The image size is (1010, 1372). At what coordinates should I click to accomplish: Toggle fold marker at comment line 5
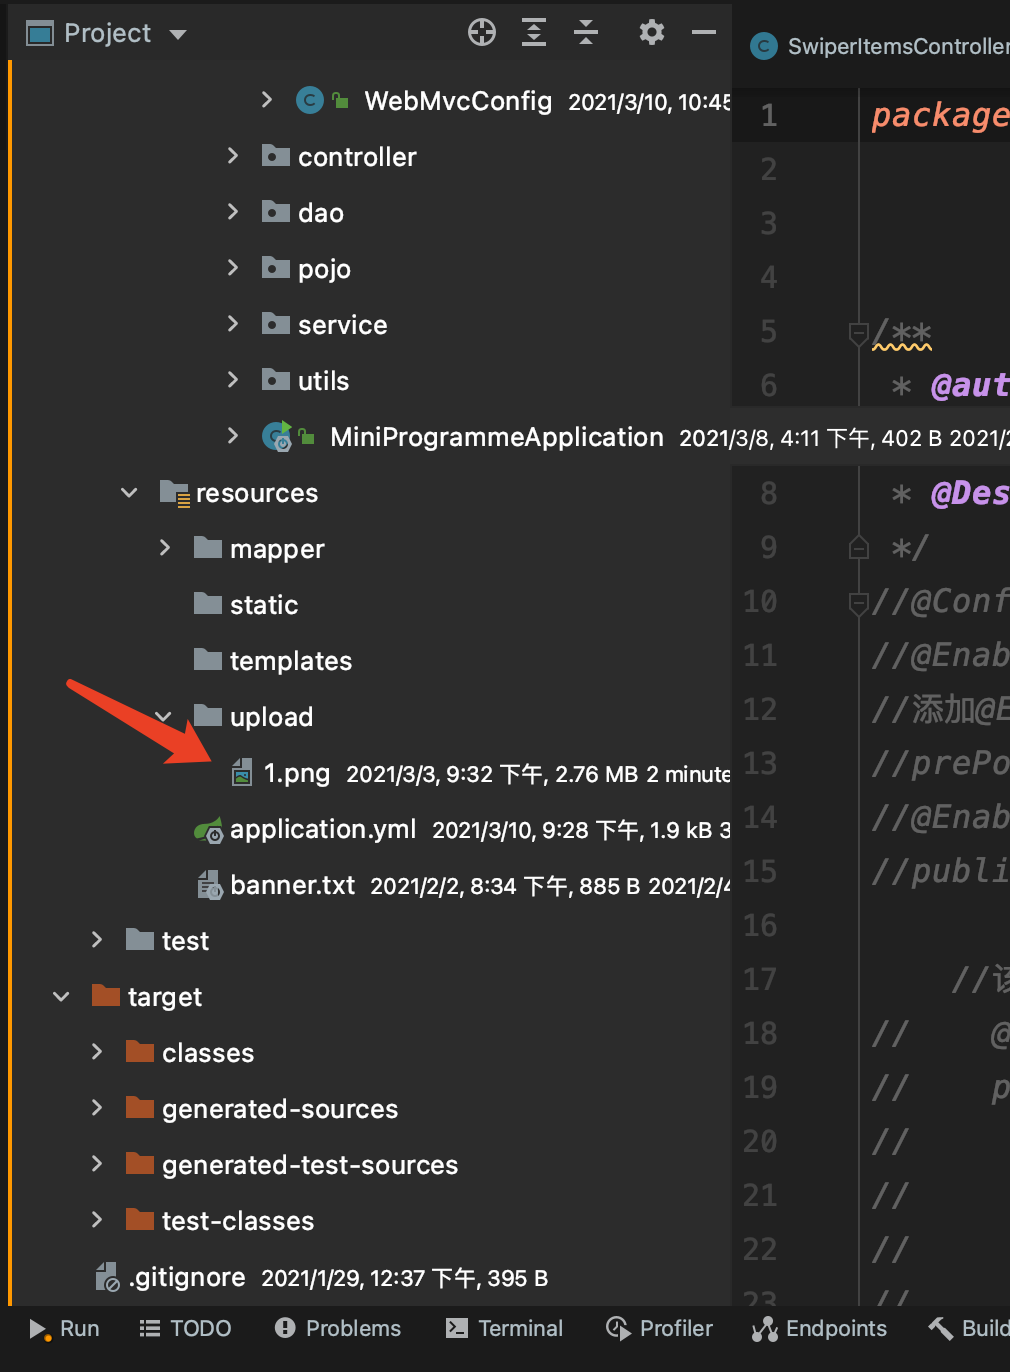(858, 333)
